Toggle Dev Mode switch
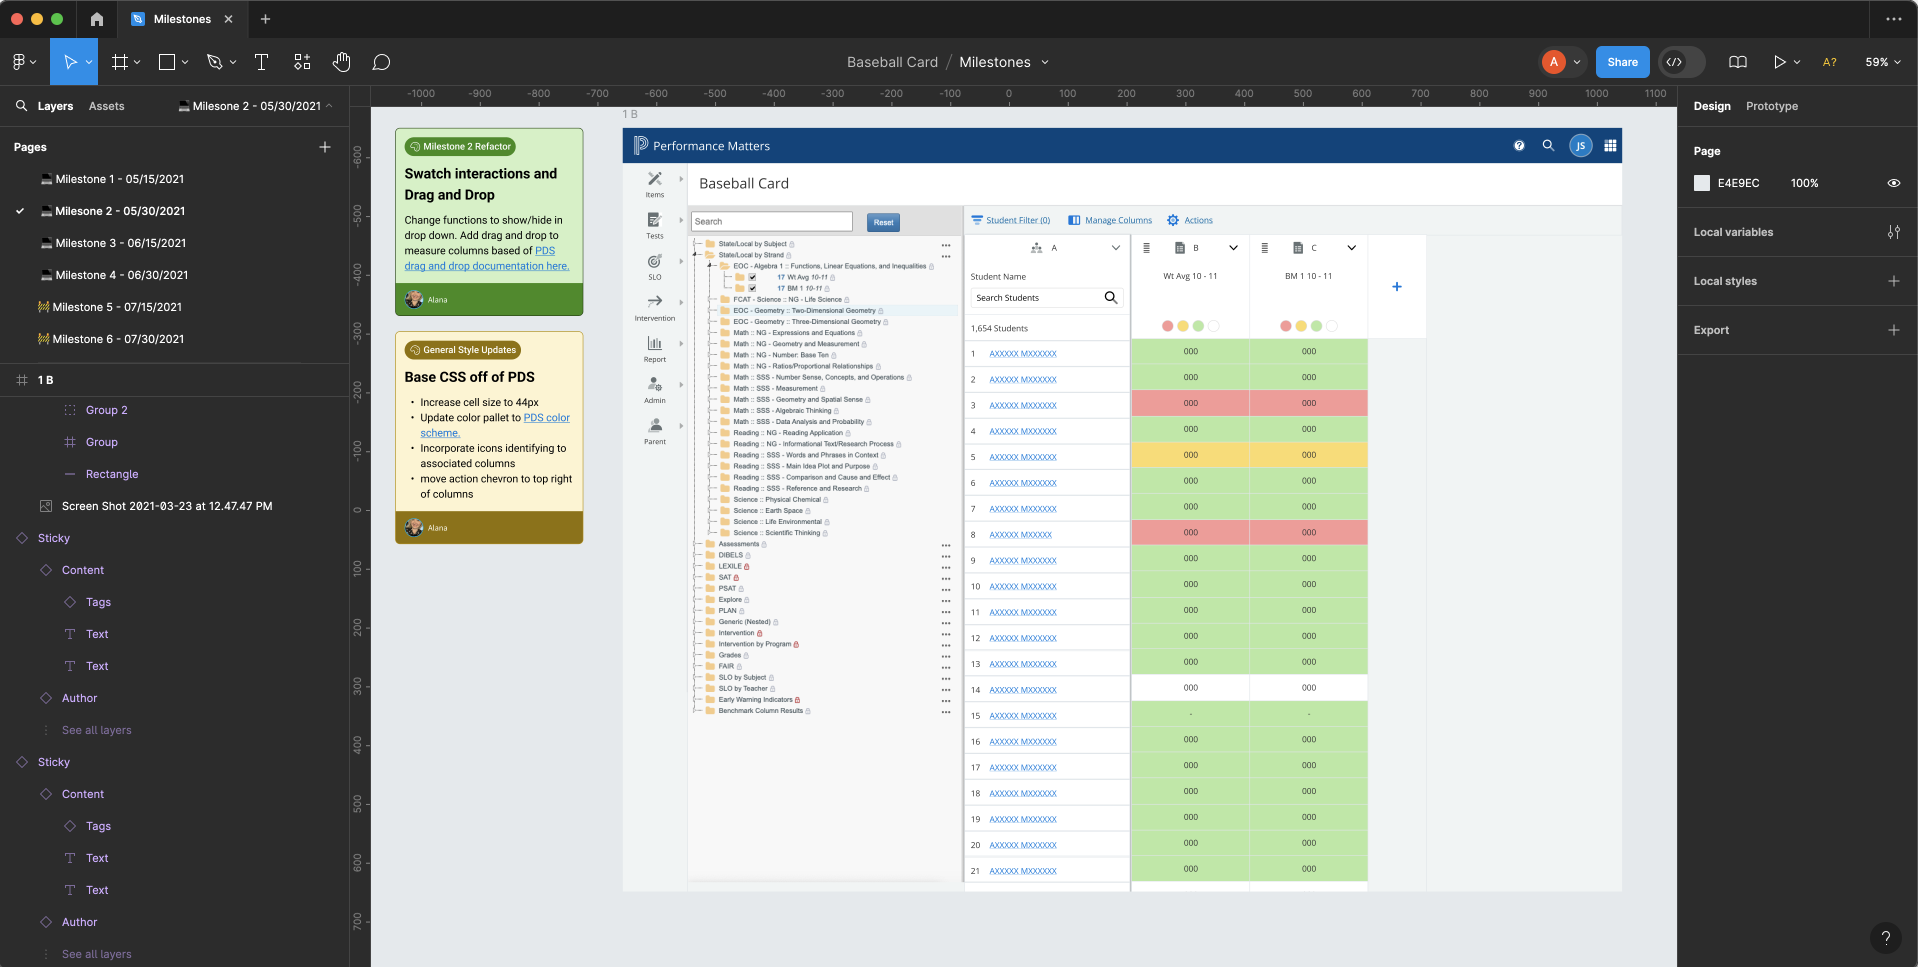This screenshot has width=1918, height=967. (1681, 62)
